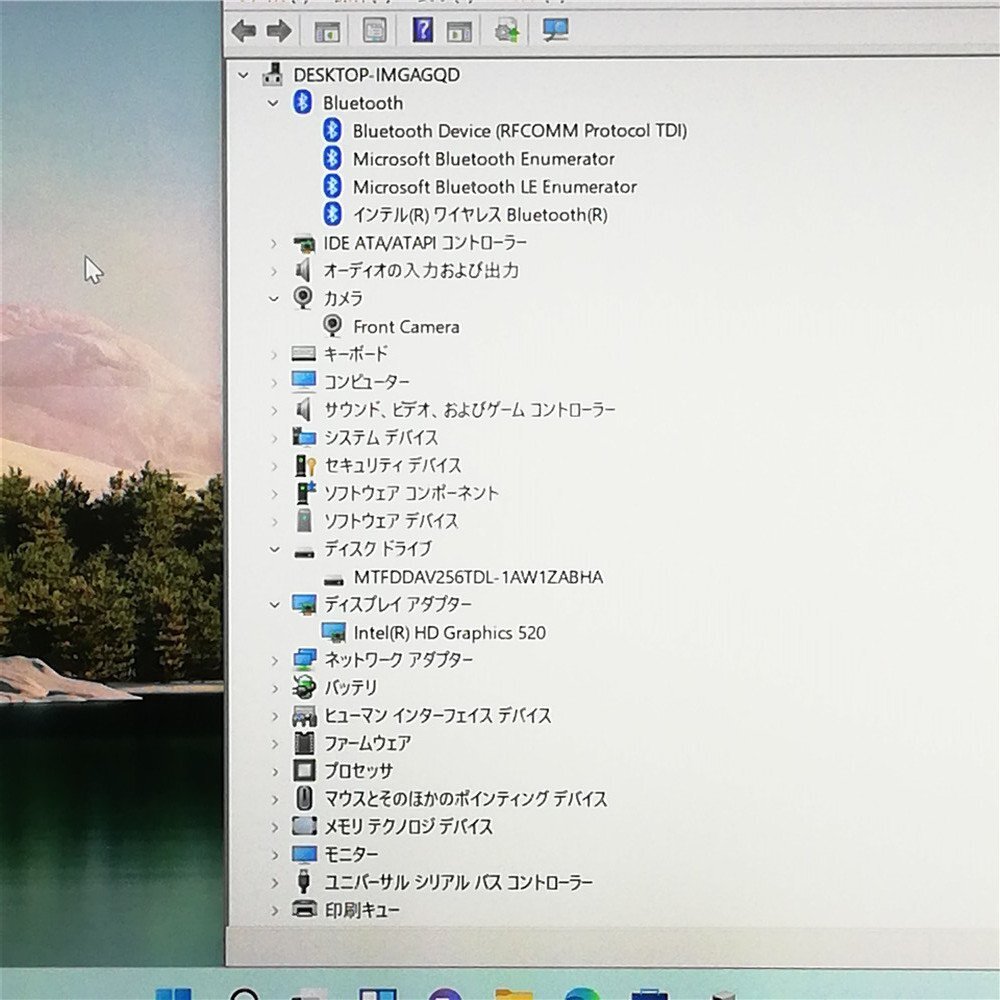Image resolution: width=1000 pixels, height=1000 pixels.
Task: Expand オーディオの入力および出力 category
Action: (x=274, y=271)
